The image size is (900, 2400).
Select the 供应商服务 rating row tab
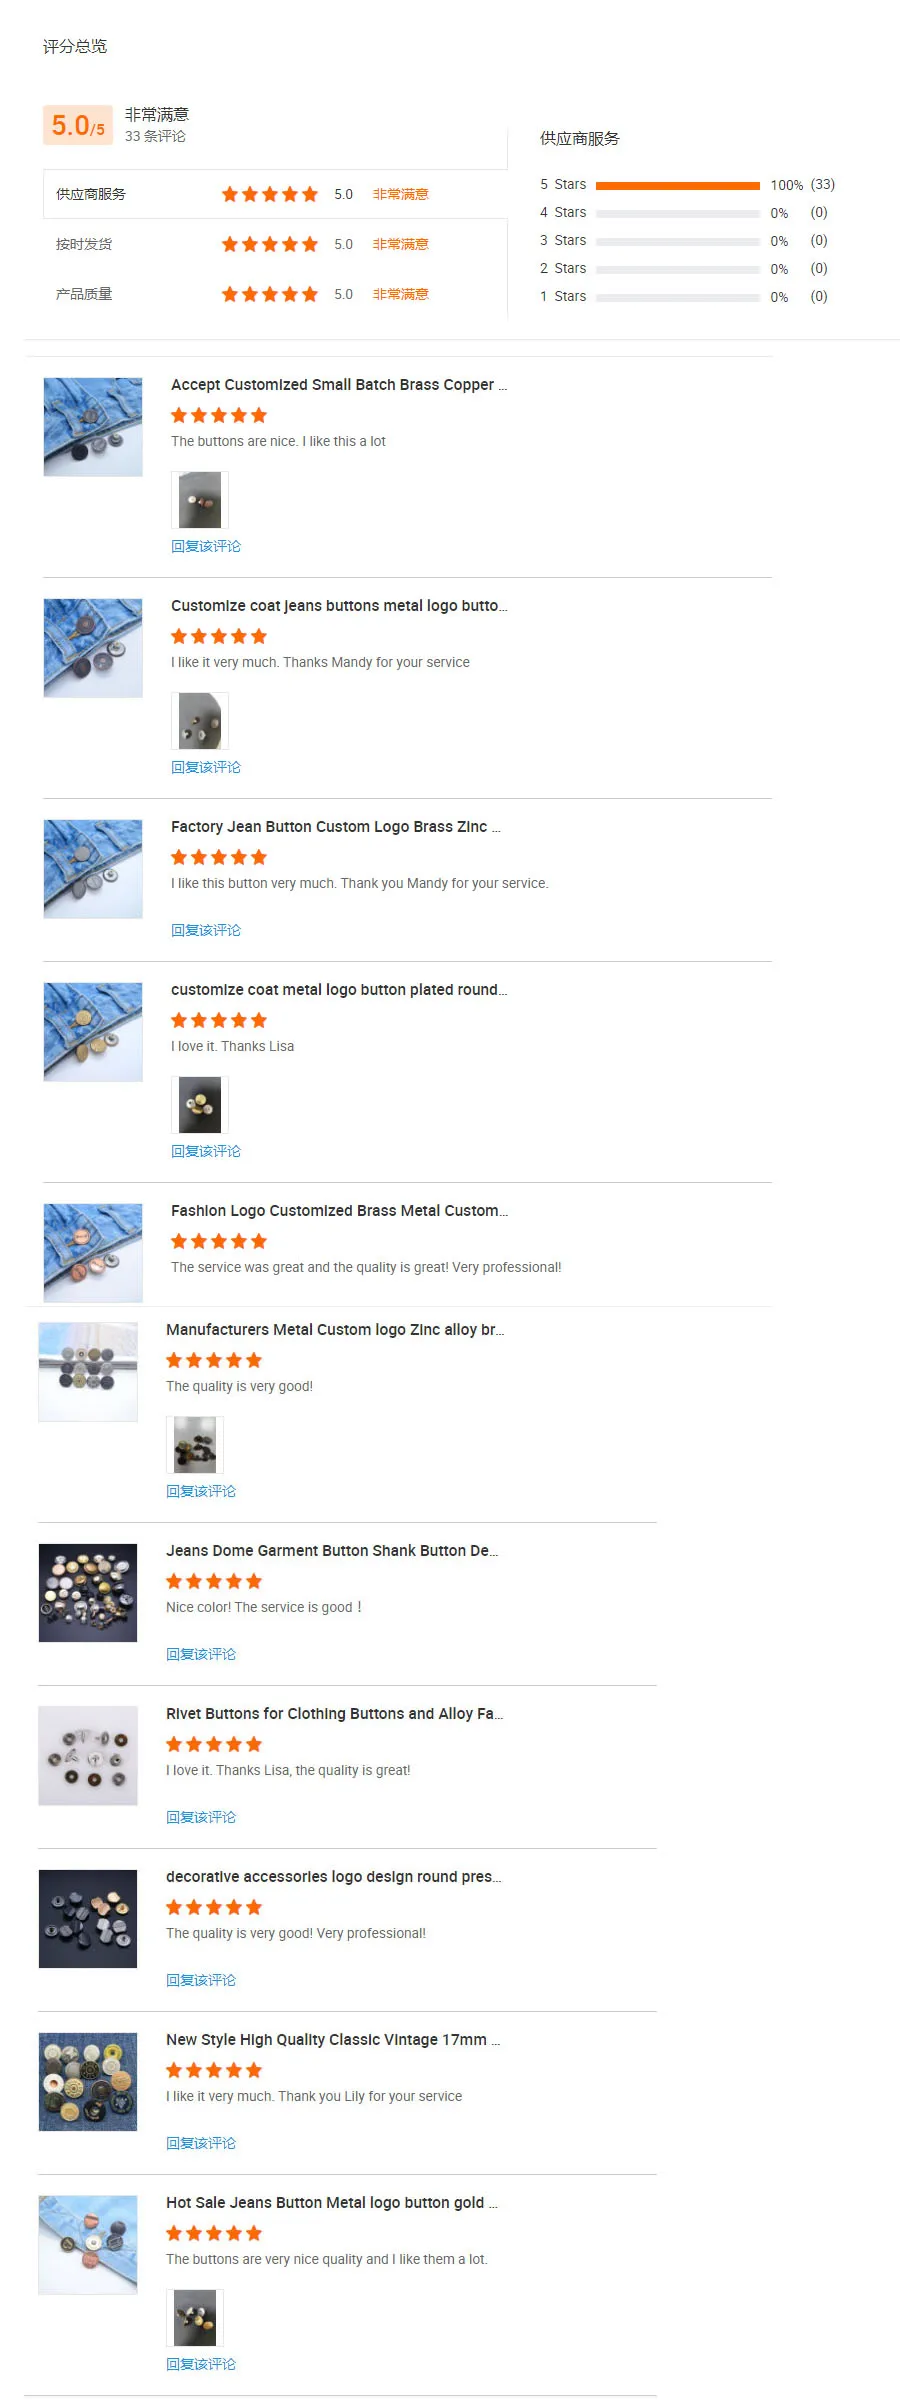[x=275, y=194]
